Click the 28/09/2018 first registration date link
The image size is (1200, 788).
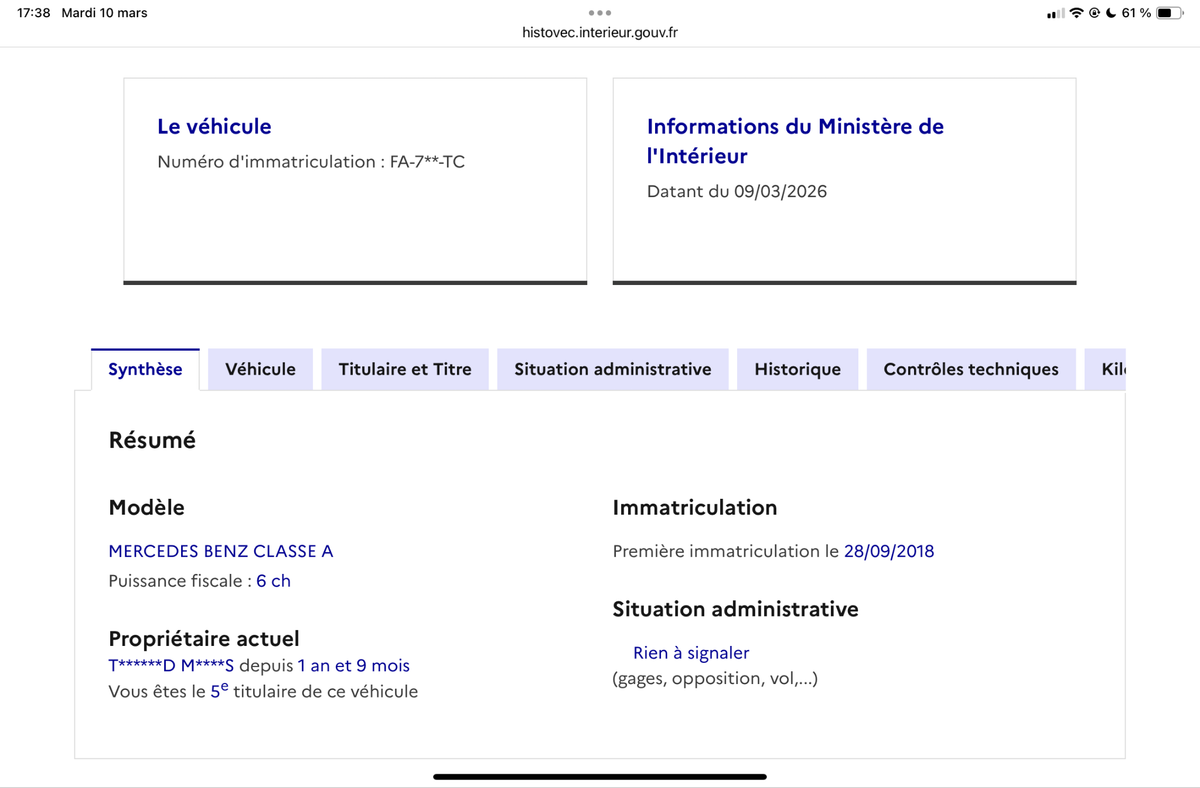click(891, 551)
